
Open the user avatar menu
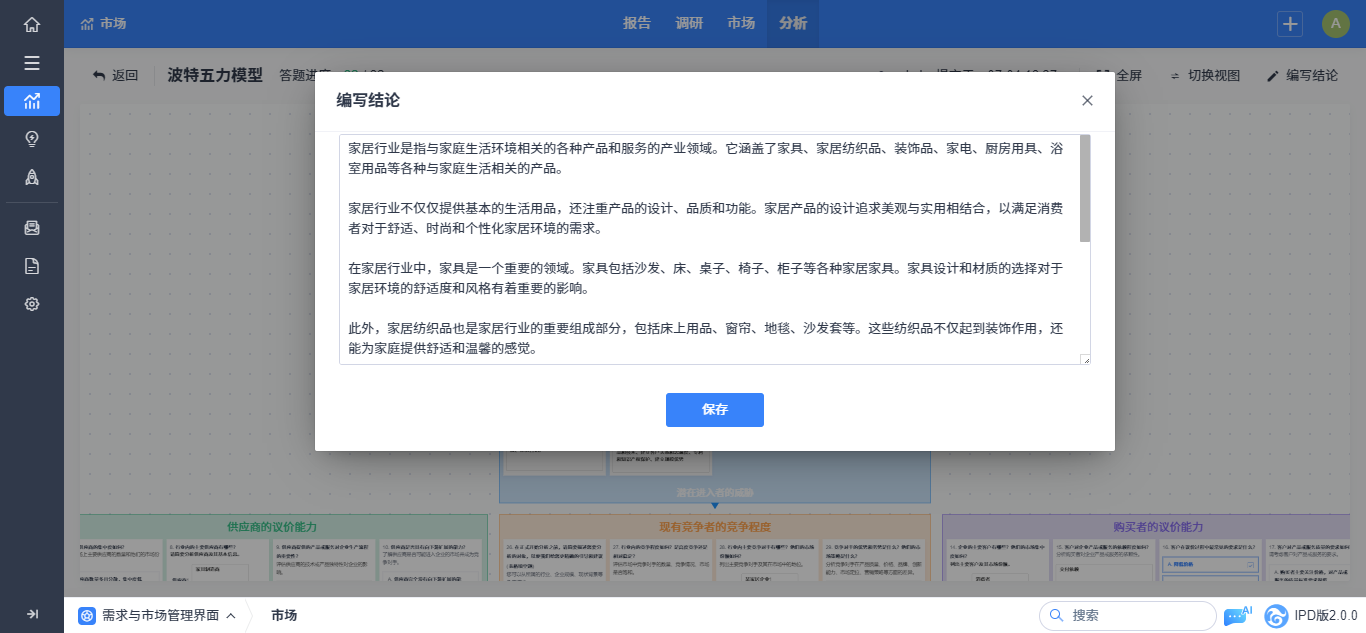[1336, 24]
